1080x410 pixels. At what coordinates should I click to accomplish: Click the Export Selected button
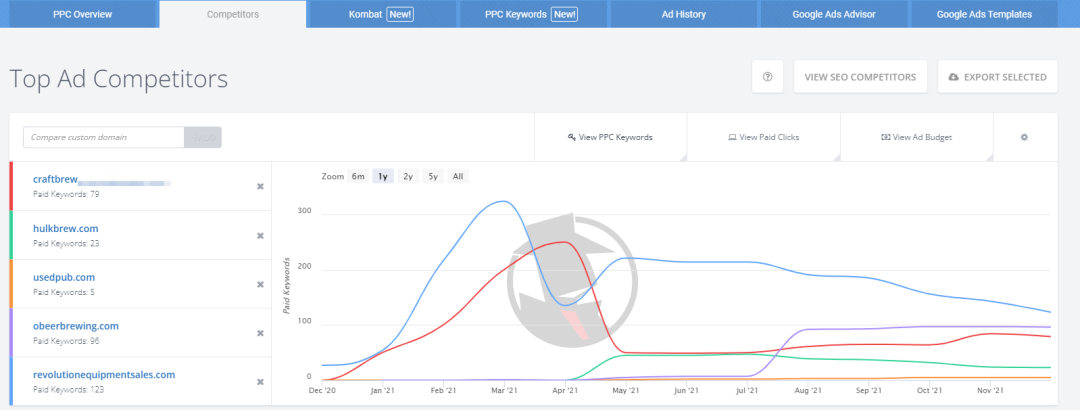click(997, 77)
